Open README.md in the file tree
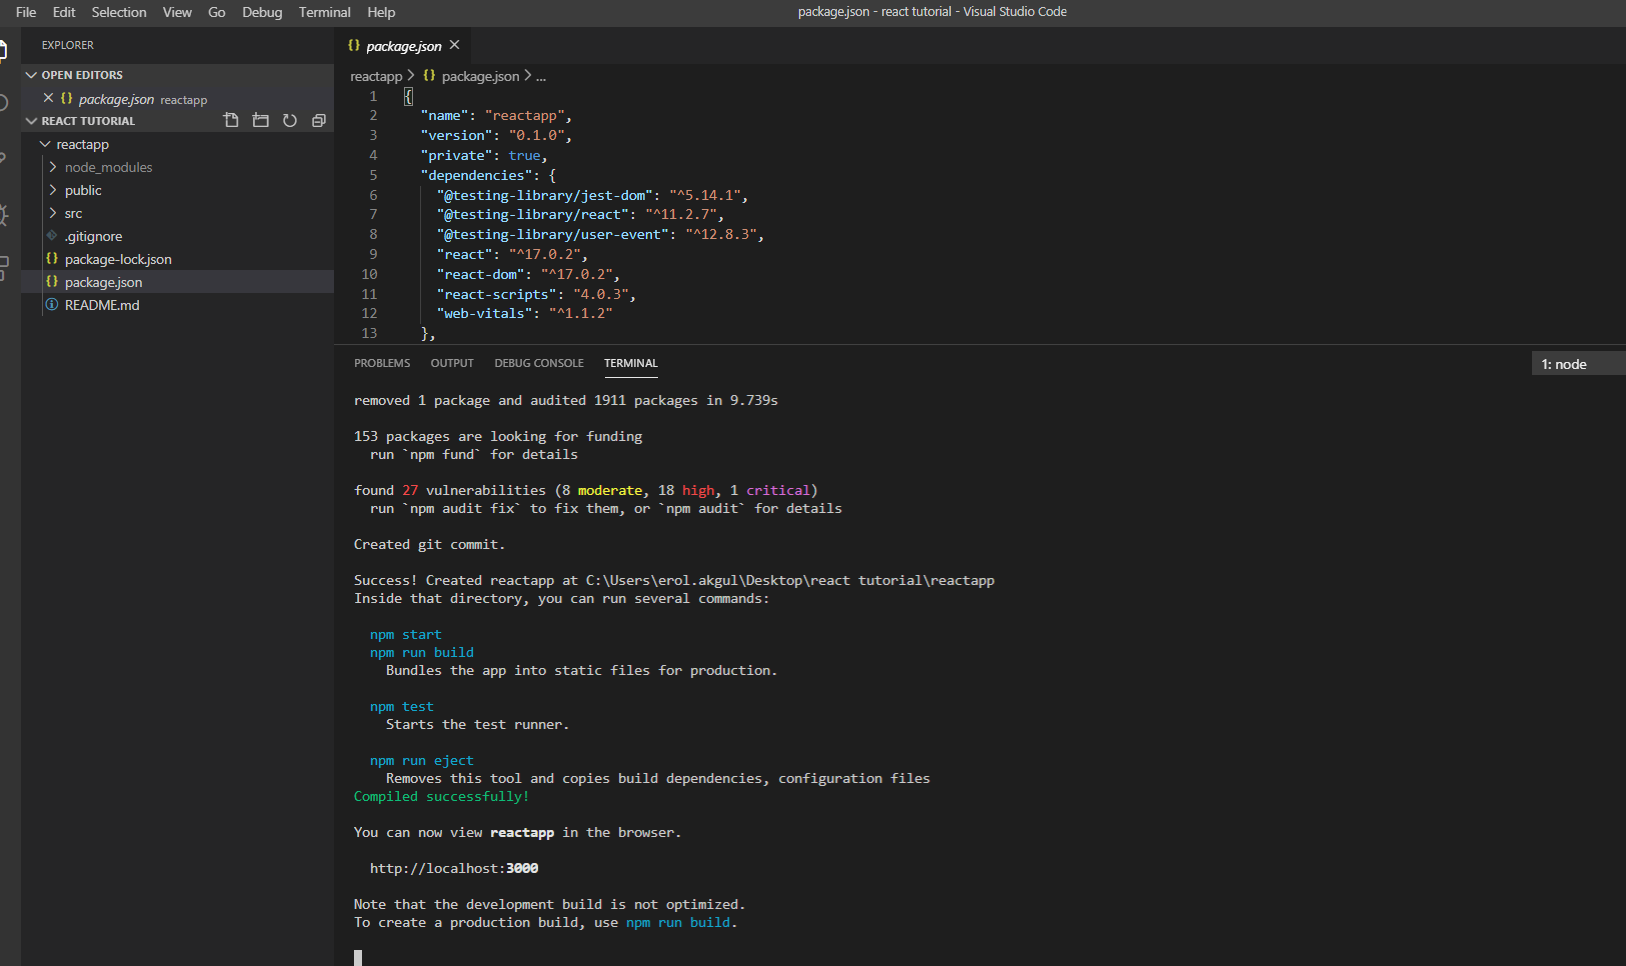 [x=102, y=306]
